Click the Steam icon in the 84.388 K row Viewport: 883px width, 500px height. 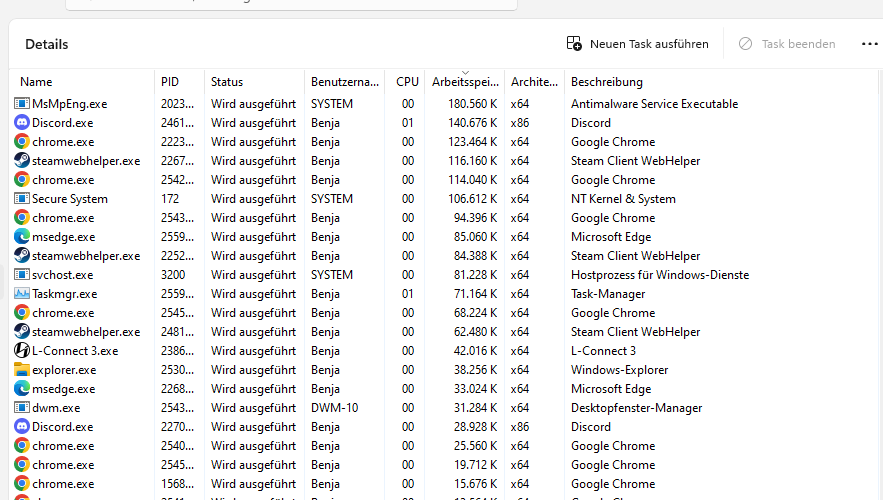pyautogui.click(x=21, y=256)
